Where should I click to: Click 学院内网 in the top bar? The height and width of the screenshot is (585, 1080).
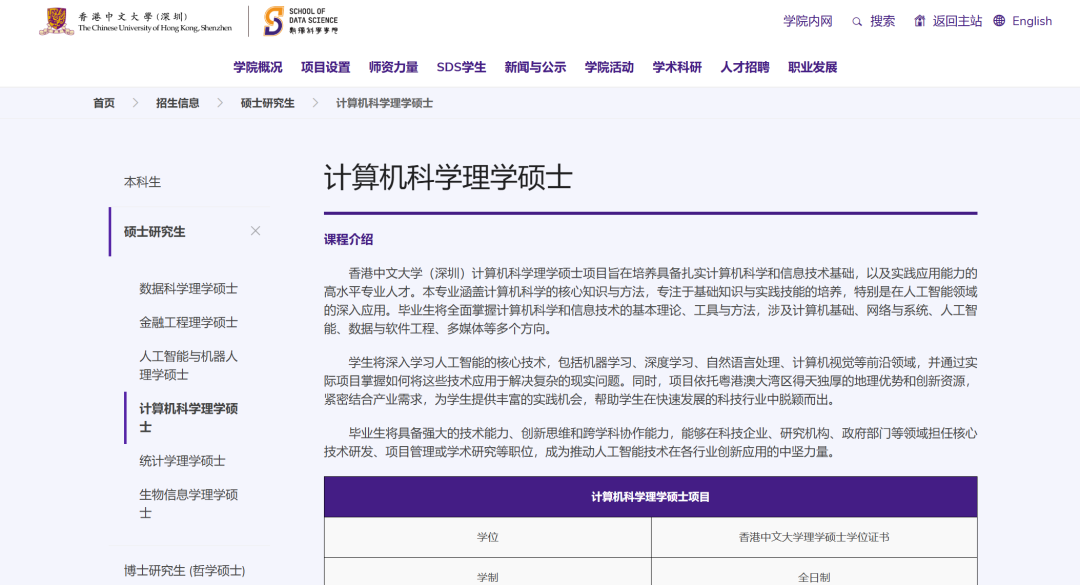point(808,20)
